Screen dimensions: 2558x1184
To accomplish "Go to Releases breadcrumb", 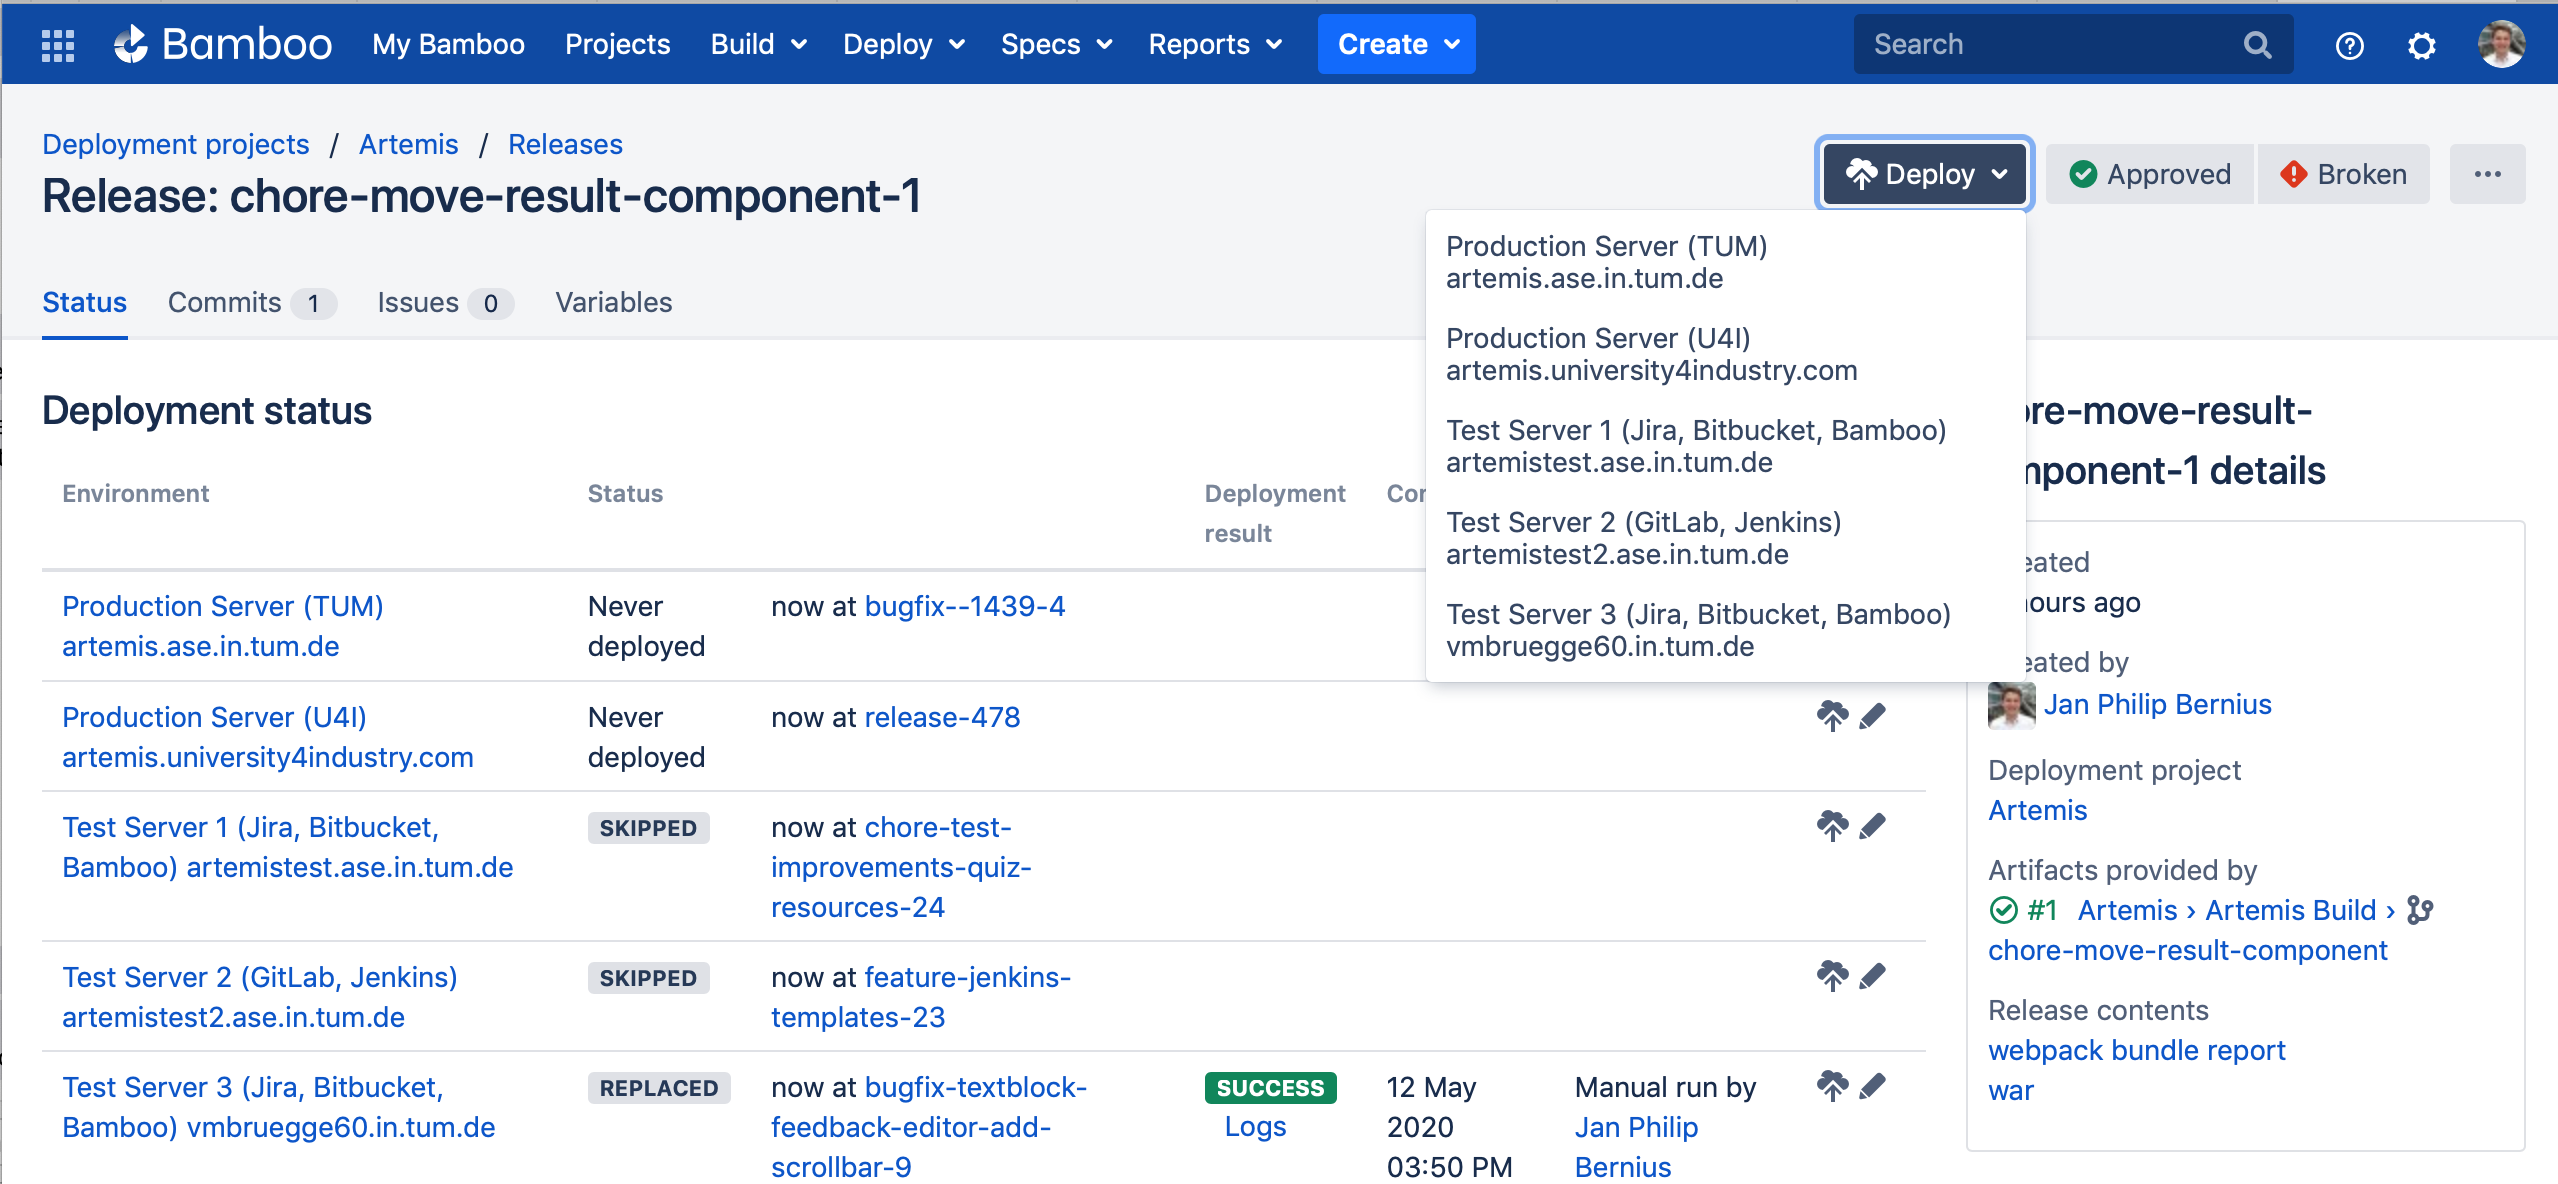I will coord(565,144).
